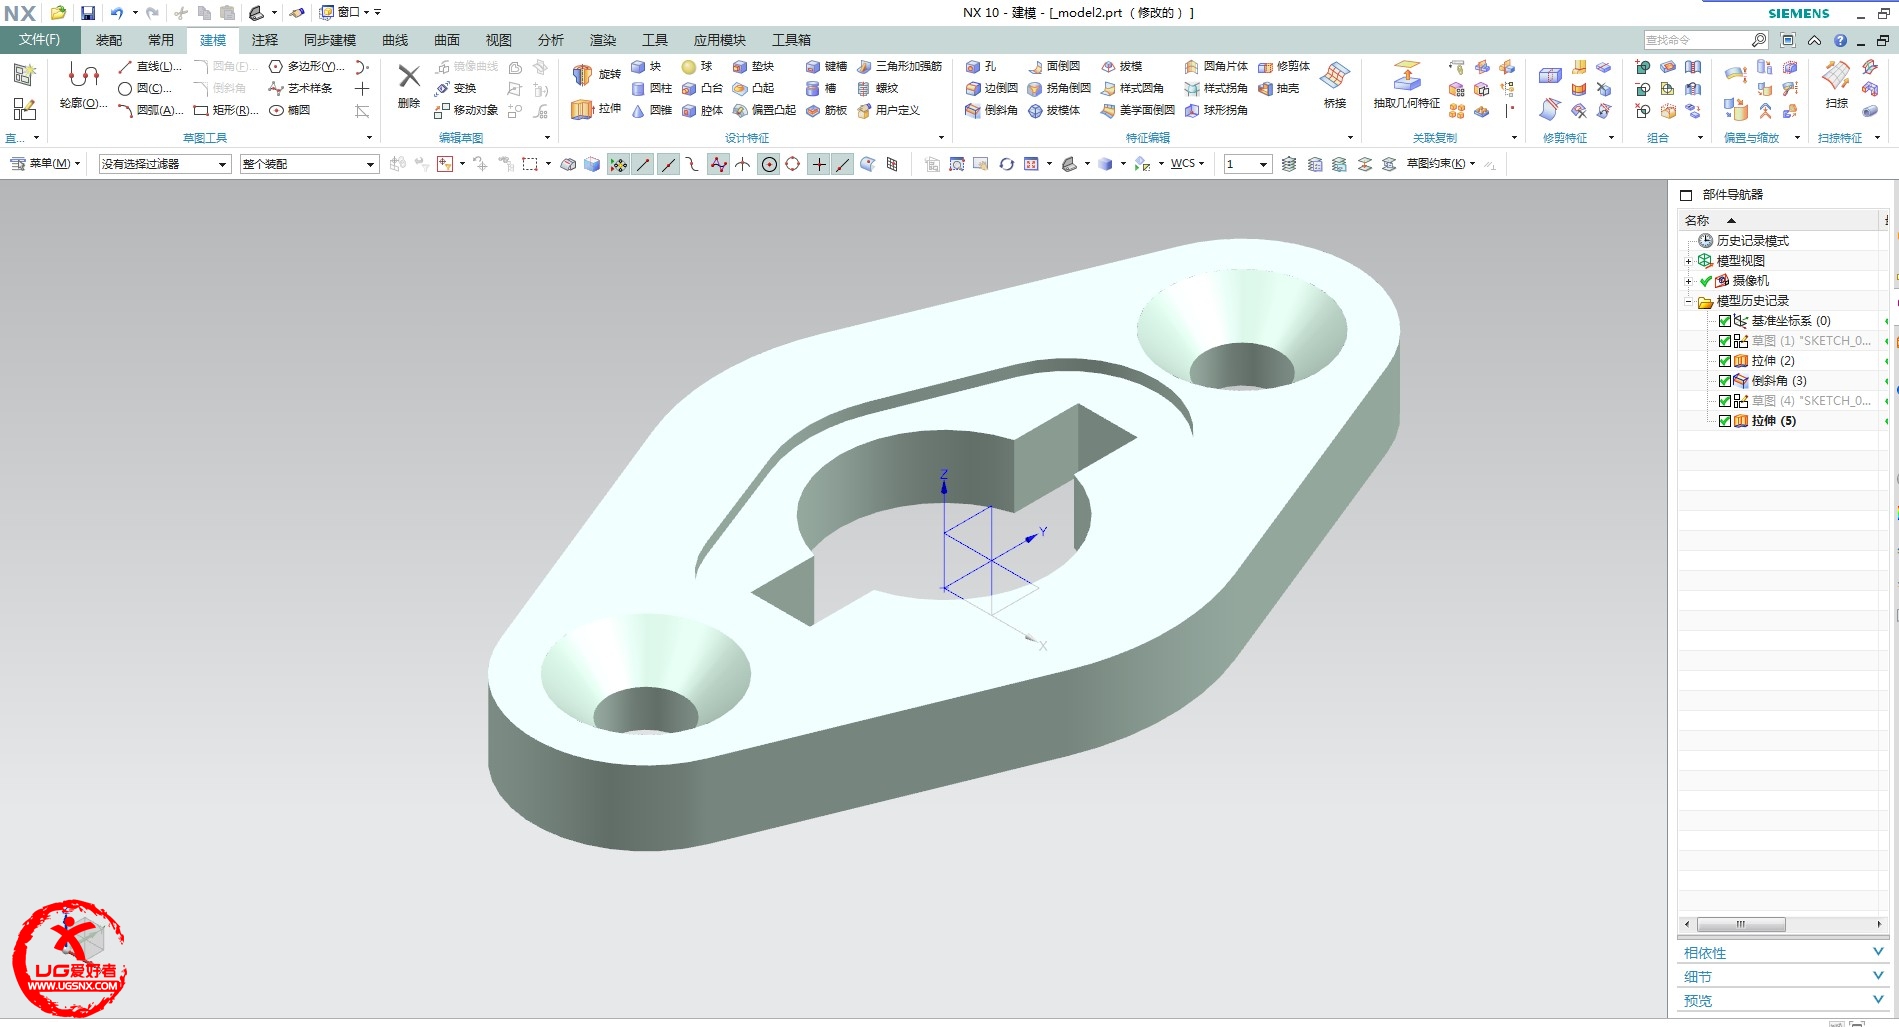The width and height of the screenshot is (1899, 1027).
Task: Open the 螺纹 thread command
Action: [877, 88]
